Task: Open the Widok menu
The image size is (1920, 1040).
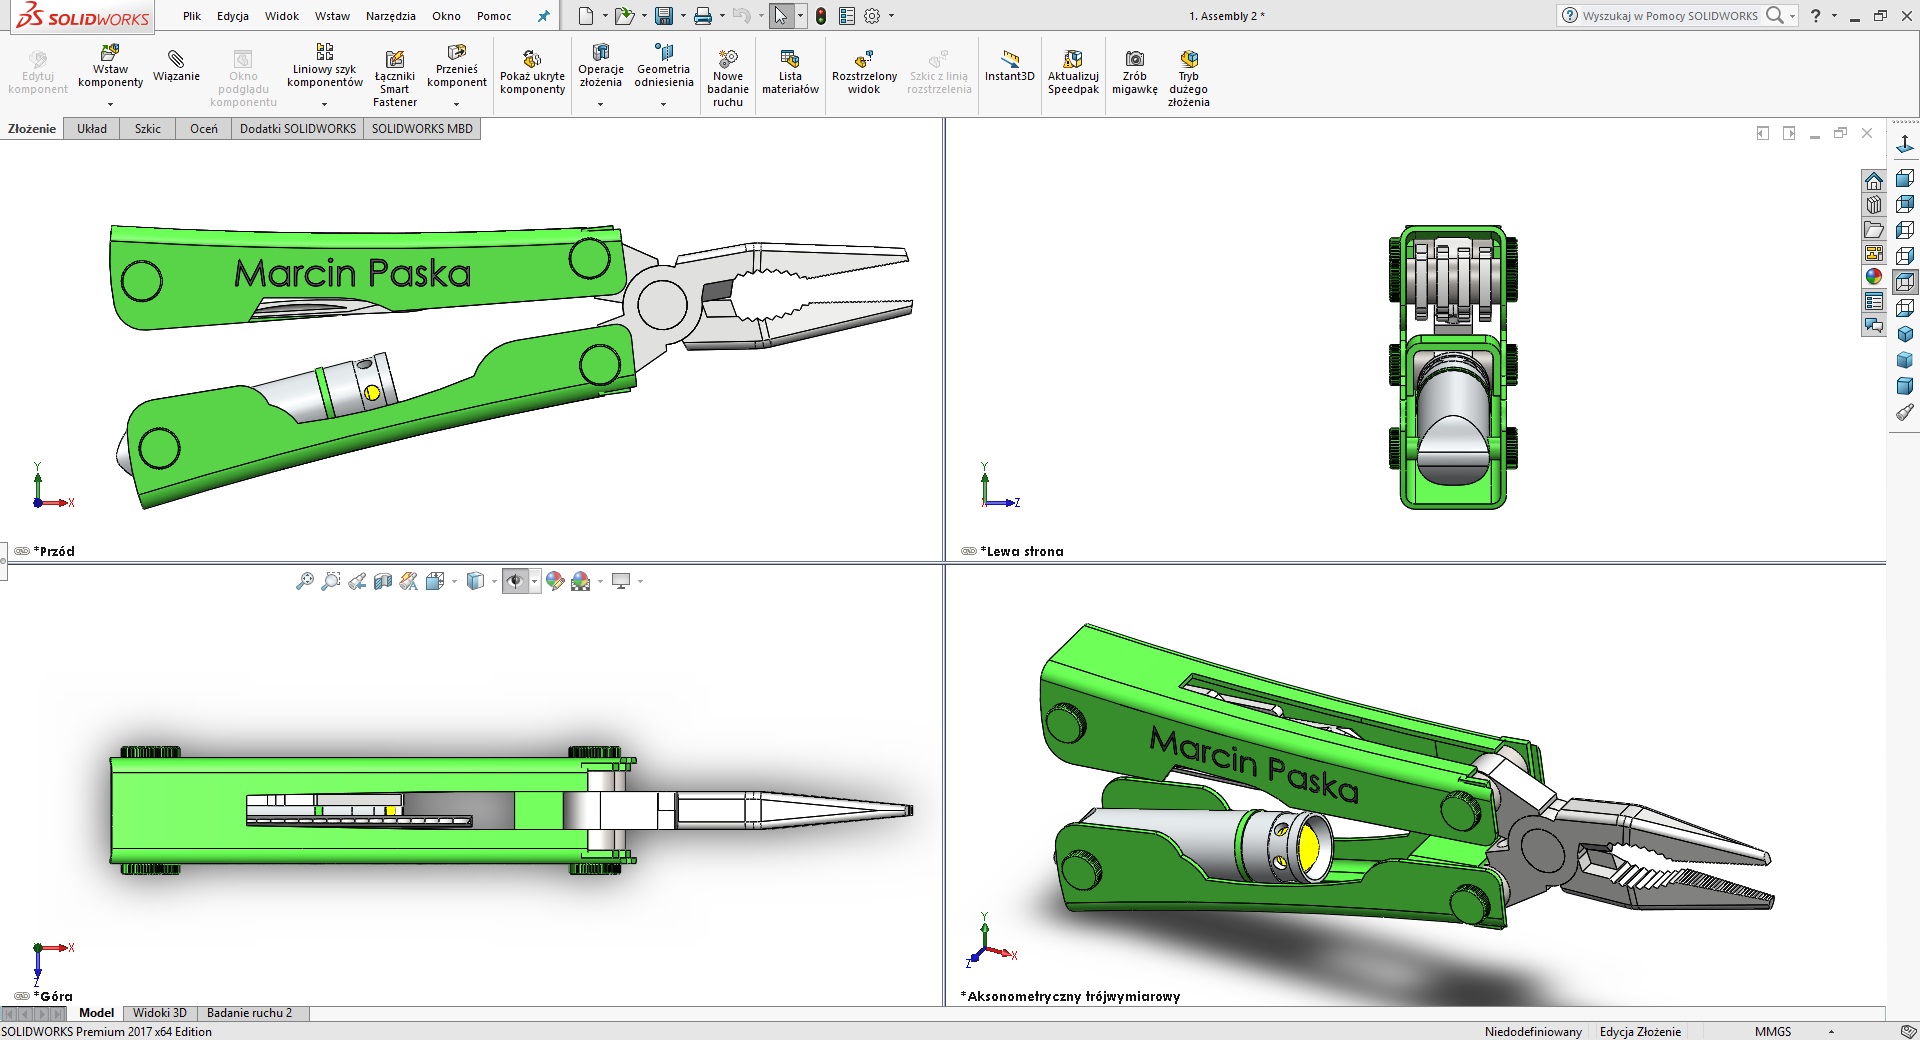Action: (x=282, y=16)
